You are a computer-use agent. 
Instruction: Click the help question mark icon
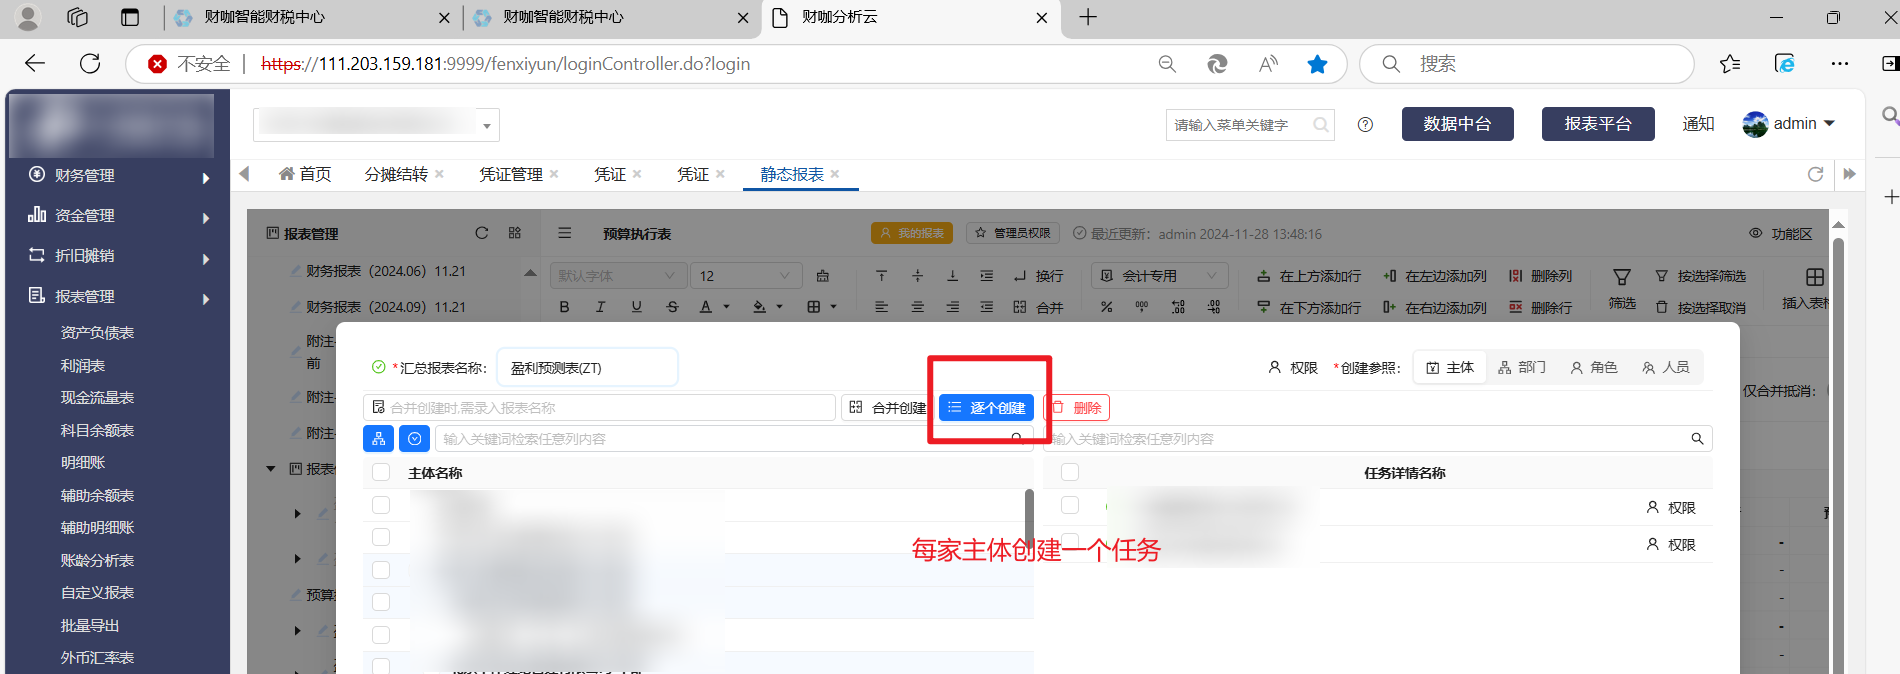point(1365,125)
